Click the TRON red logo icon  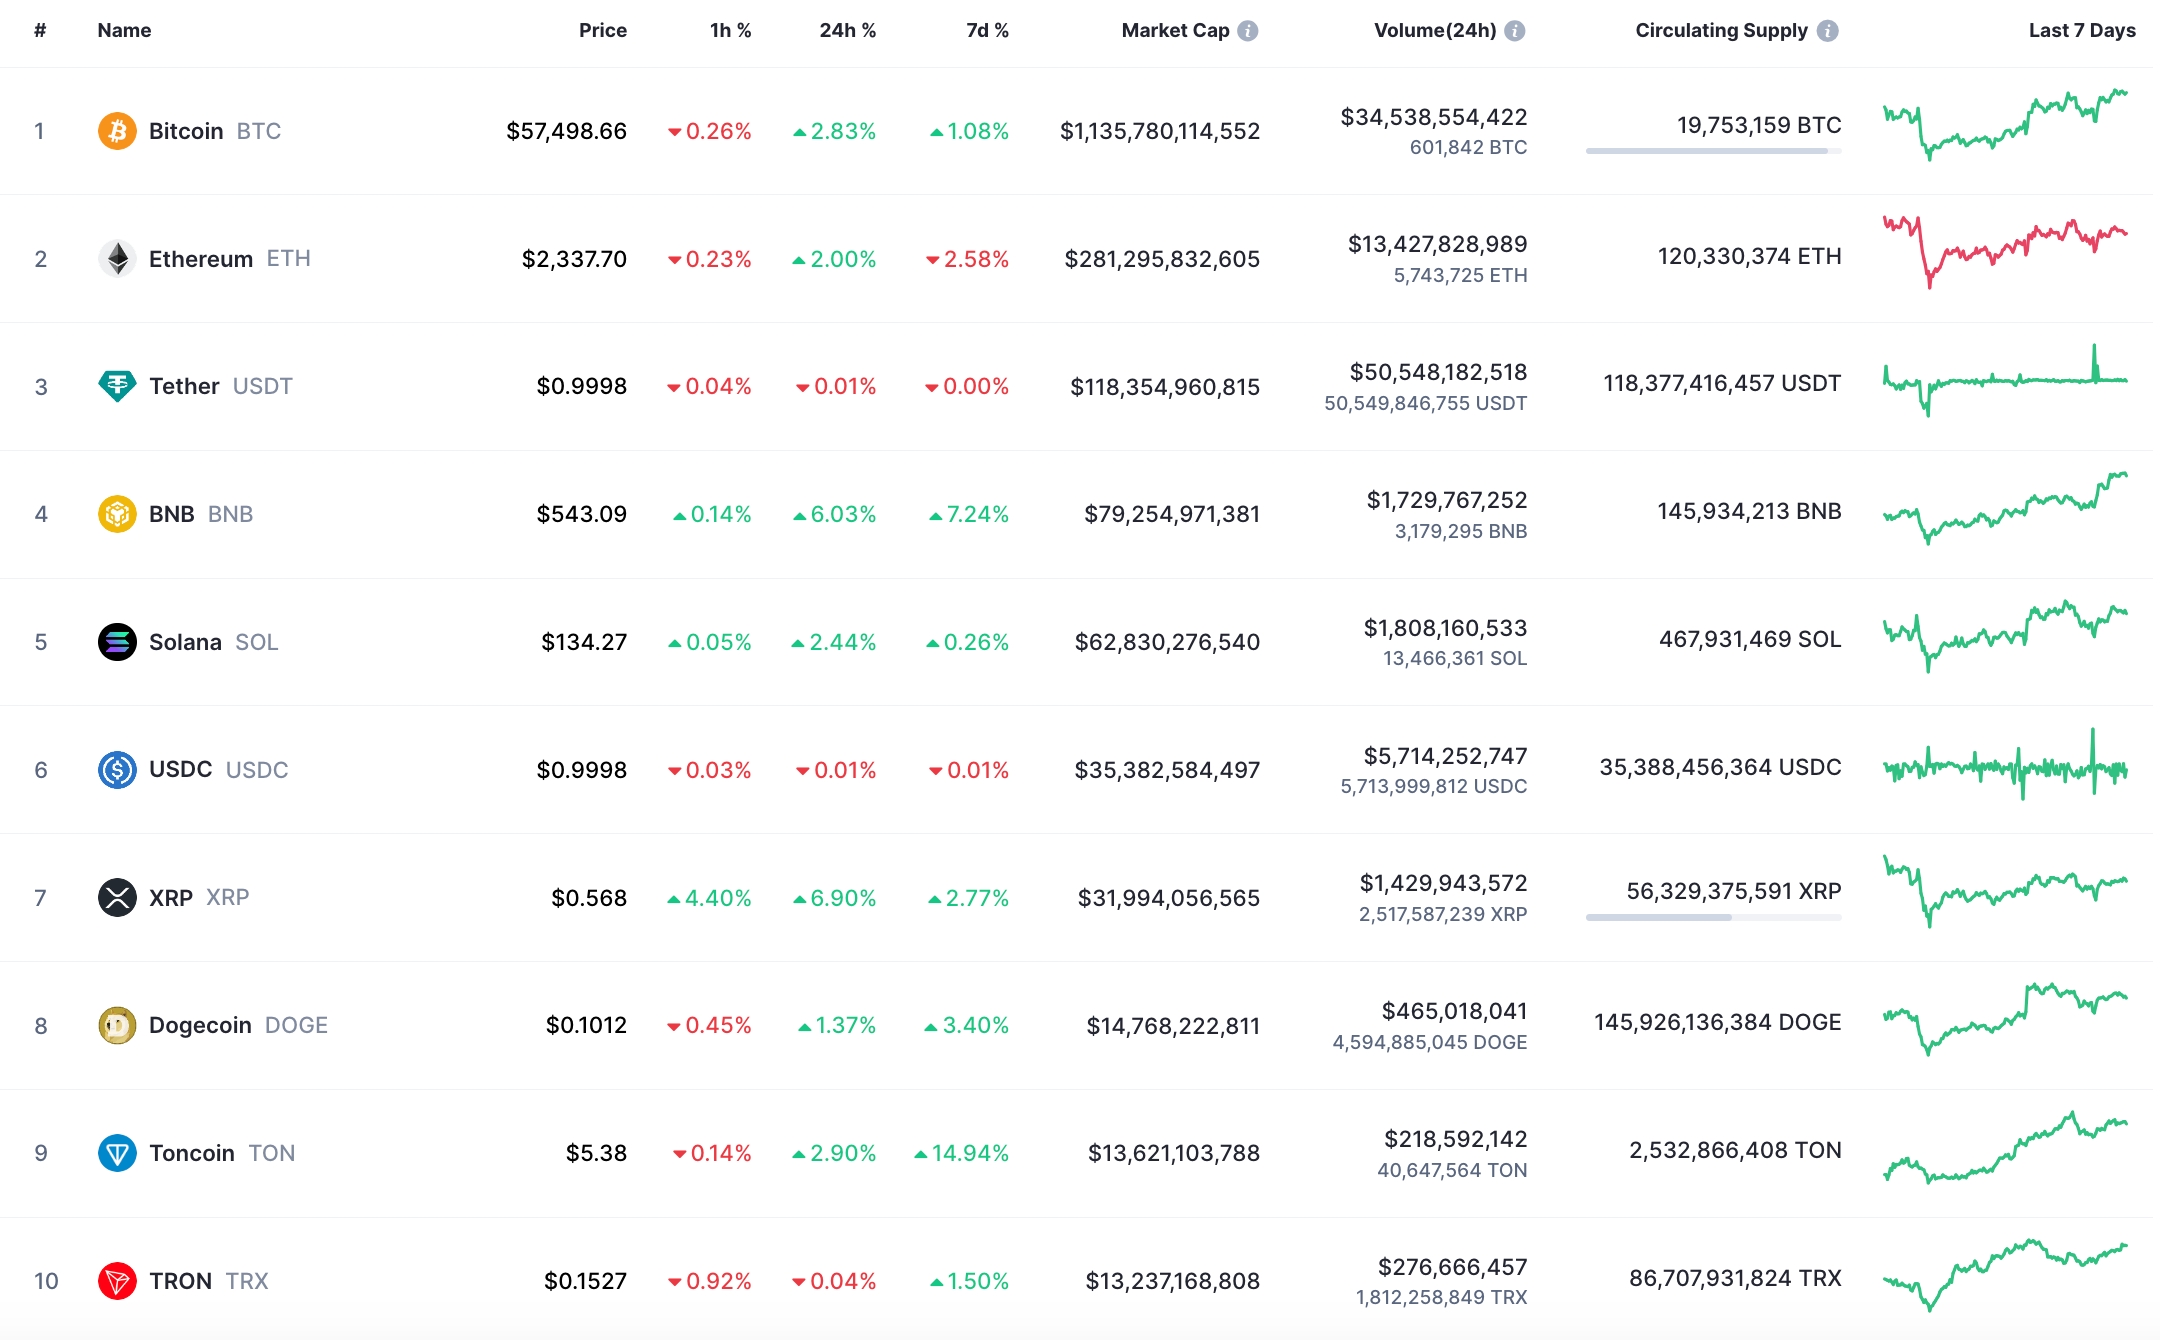(117, 1281)
